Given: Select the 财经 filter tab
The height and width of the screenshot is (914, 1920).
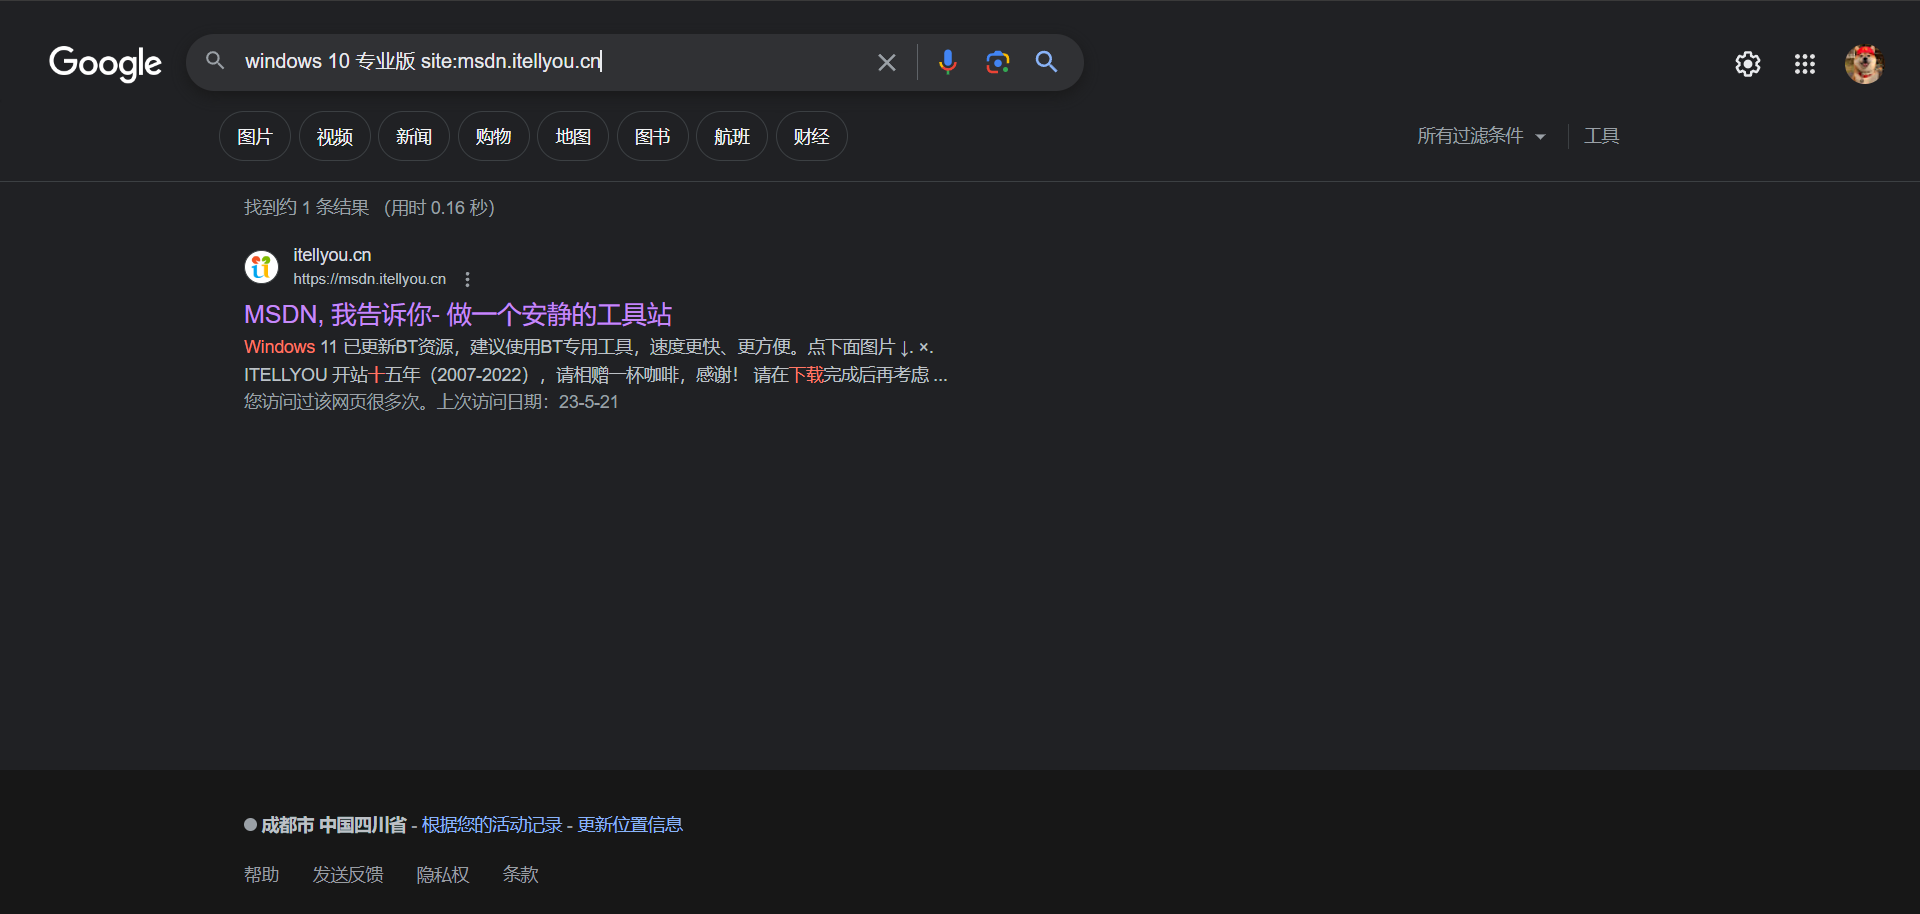Looking at the screenshot, I should click(812, 136).
